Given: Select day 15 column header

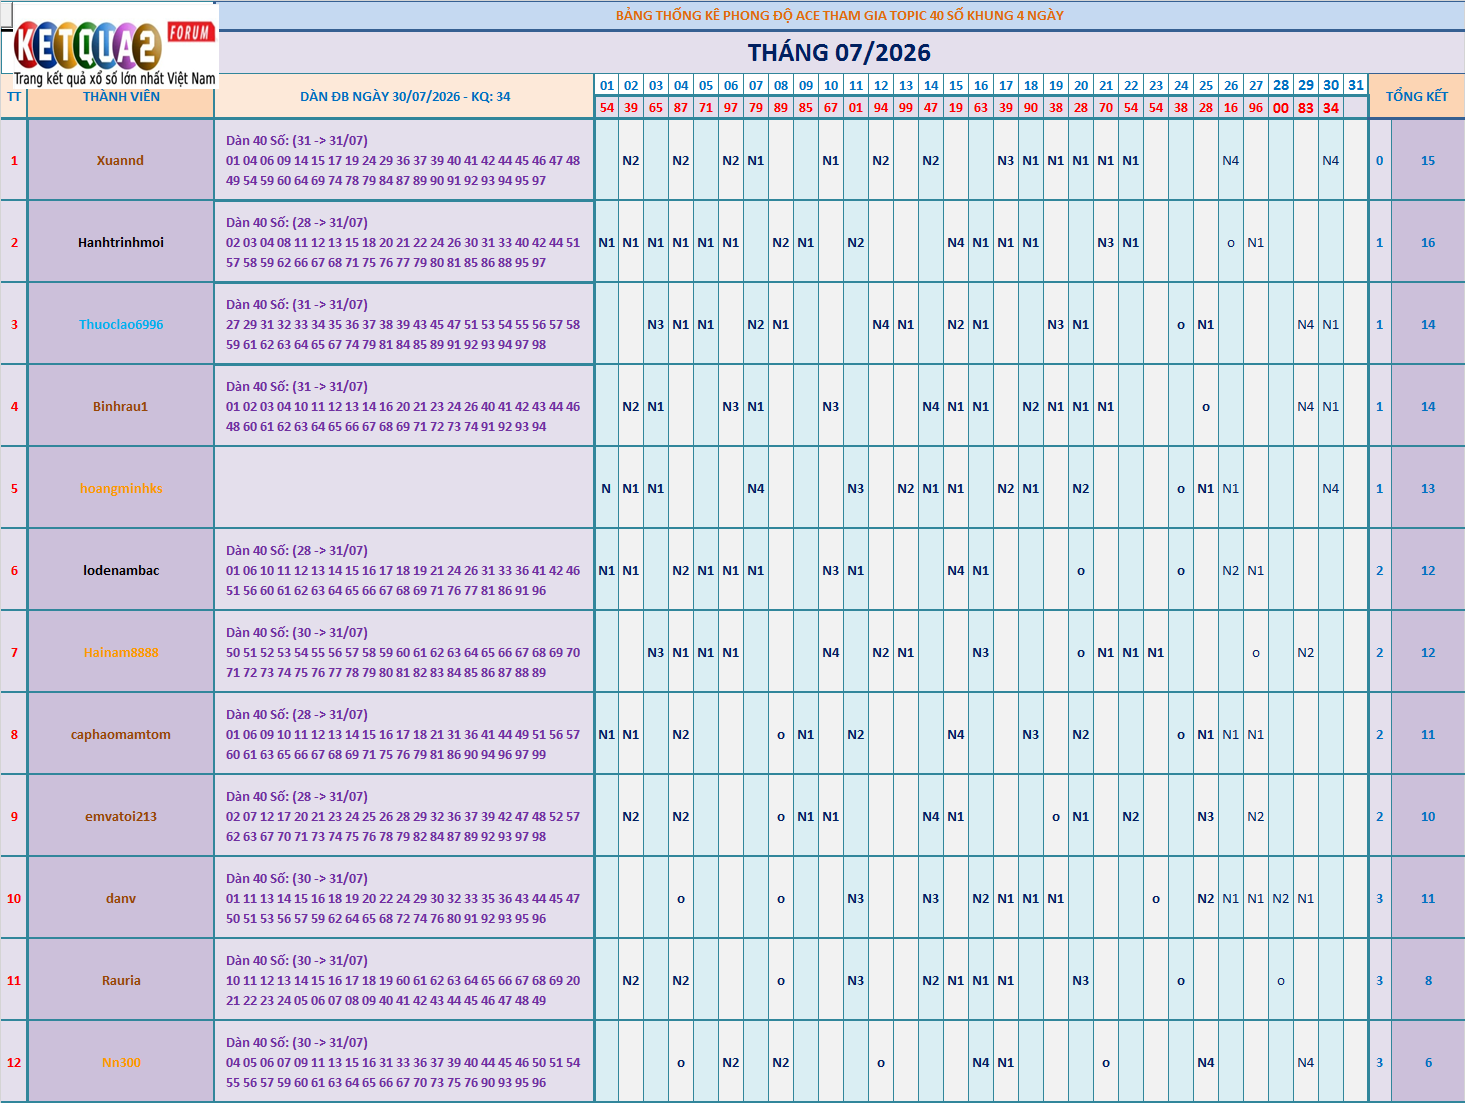Looking at the screenshot, I should (x=956, y=85).
